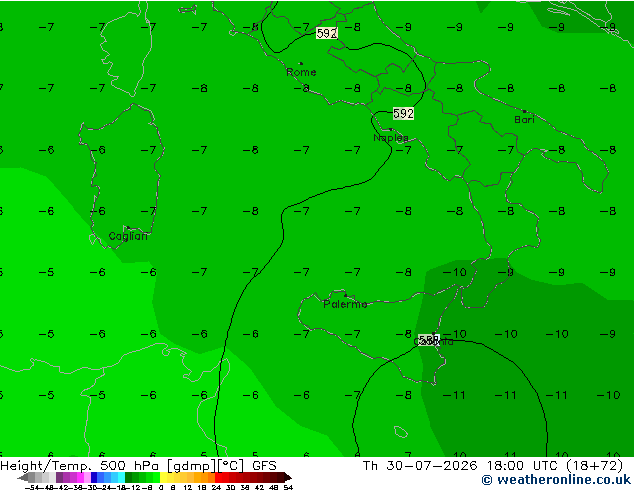The width and height of the screenshot is (634, 490).
Task: Click the 592 contour label above Naples
Action: (x=403, y=114)
